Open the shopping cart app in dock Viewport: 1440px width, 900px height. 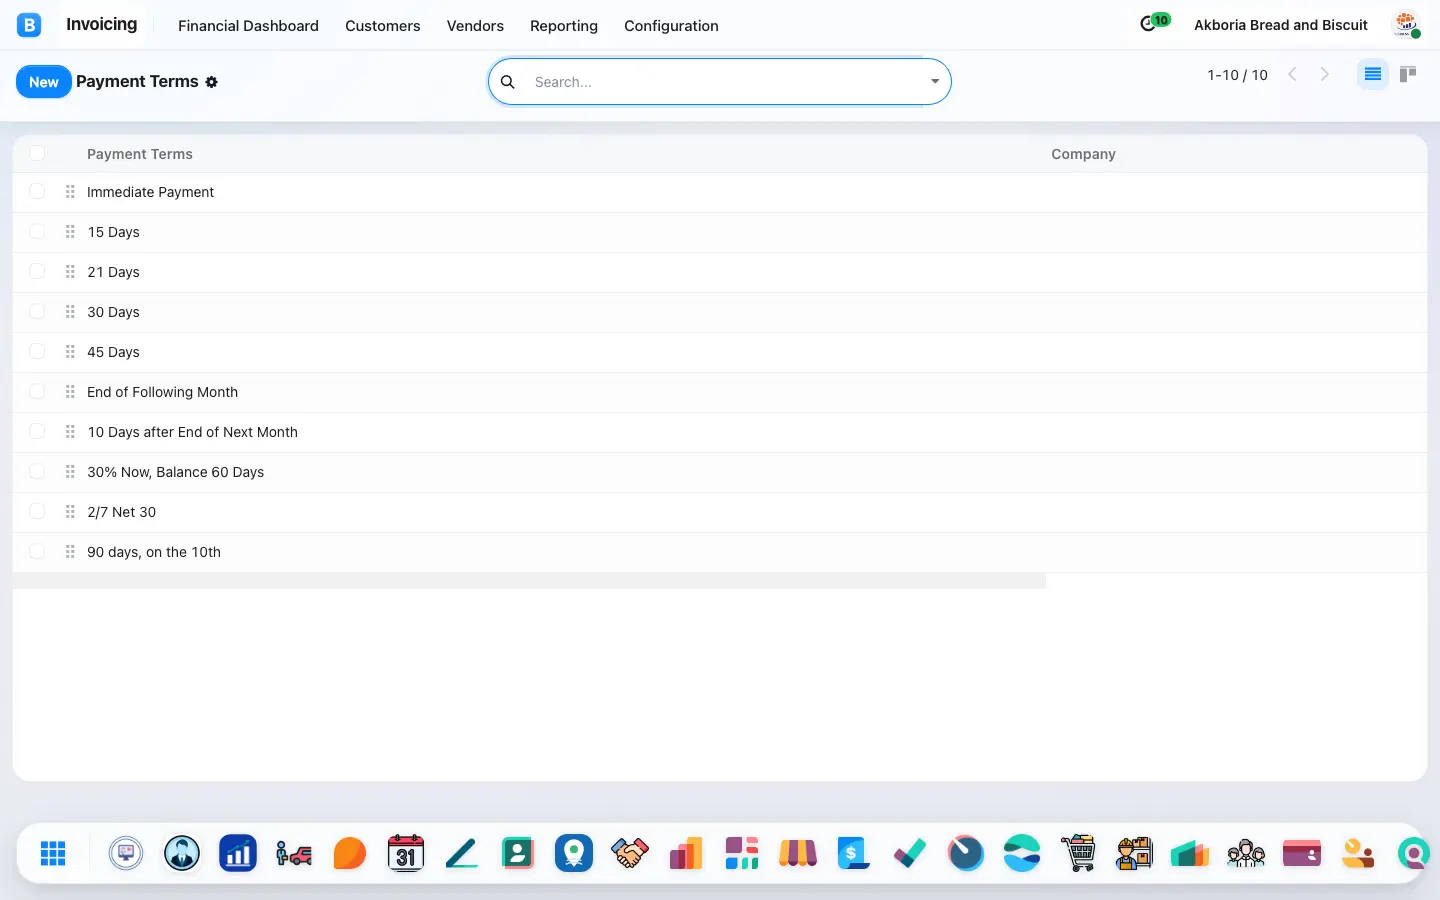(x=1078, y=853)
